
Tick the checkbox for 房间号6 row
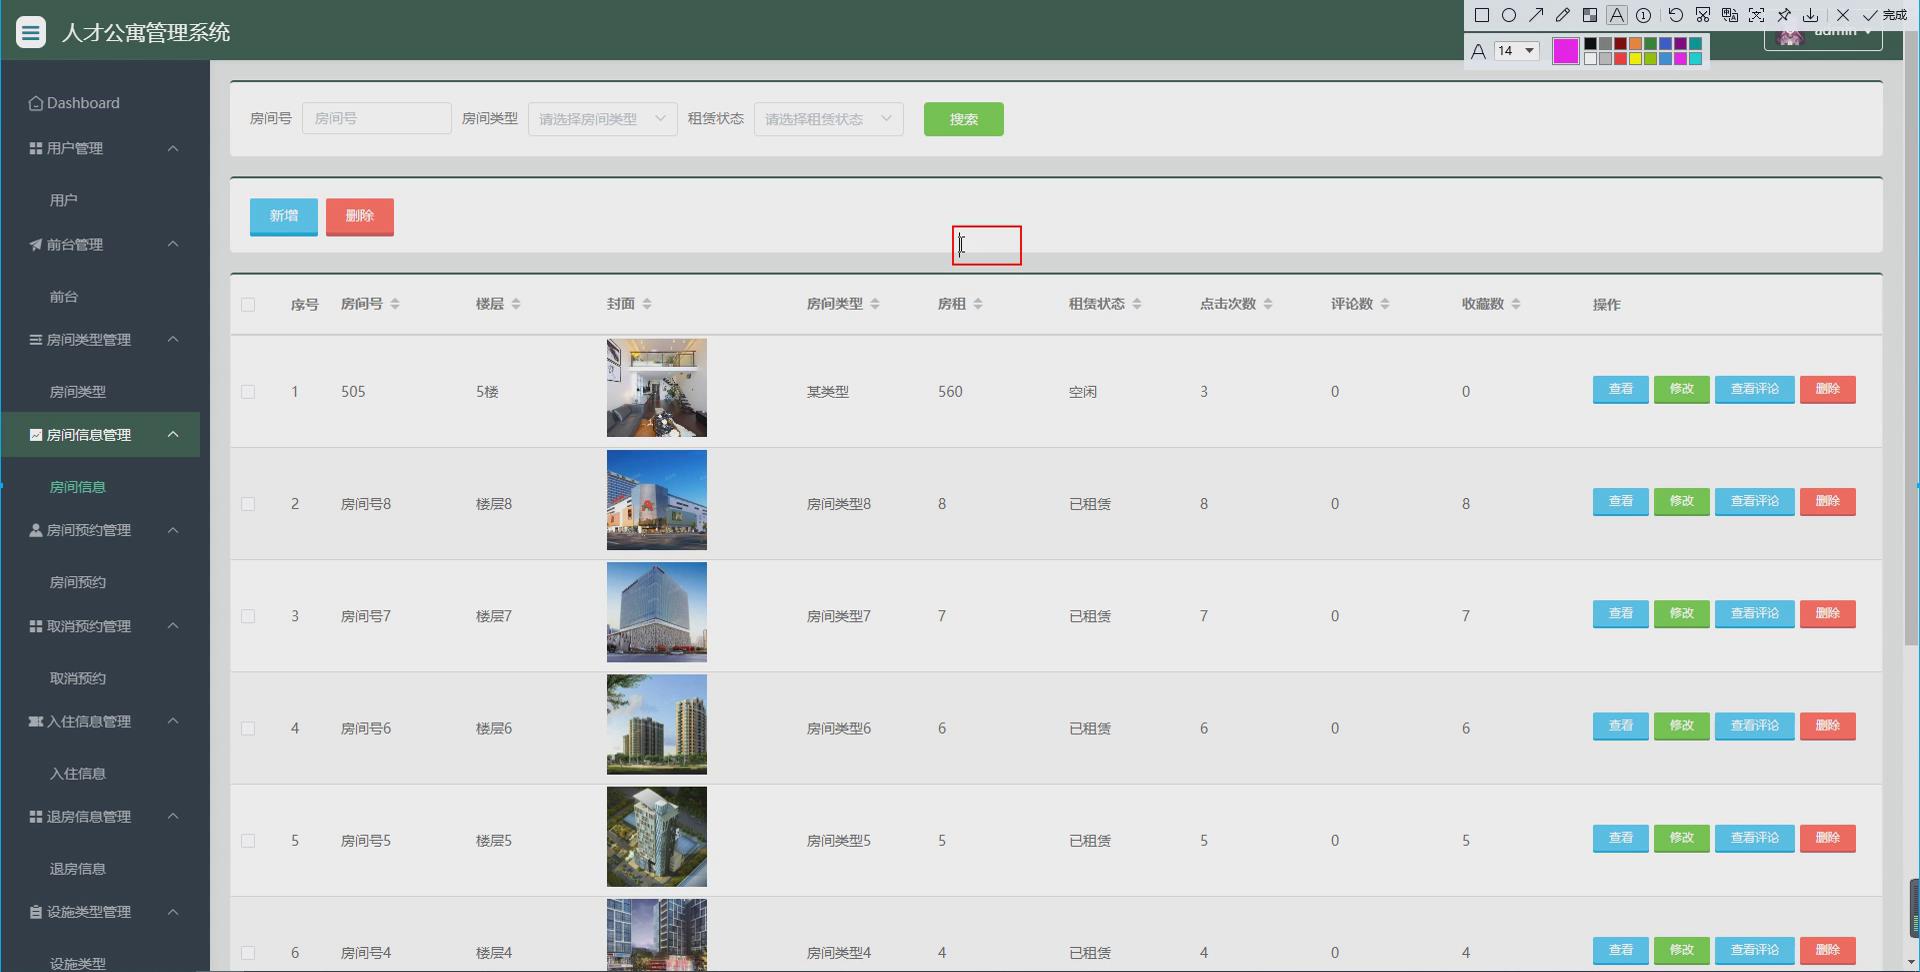click(x=248, y=729)
